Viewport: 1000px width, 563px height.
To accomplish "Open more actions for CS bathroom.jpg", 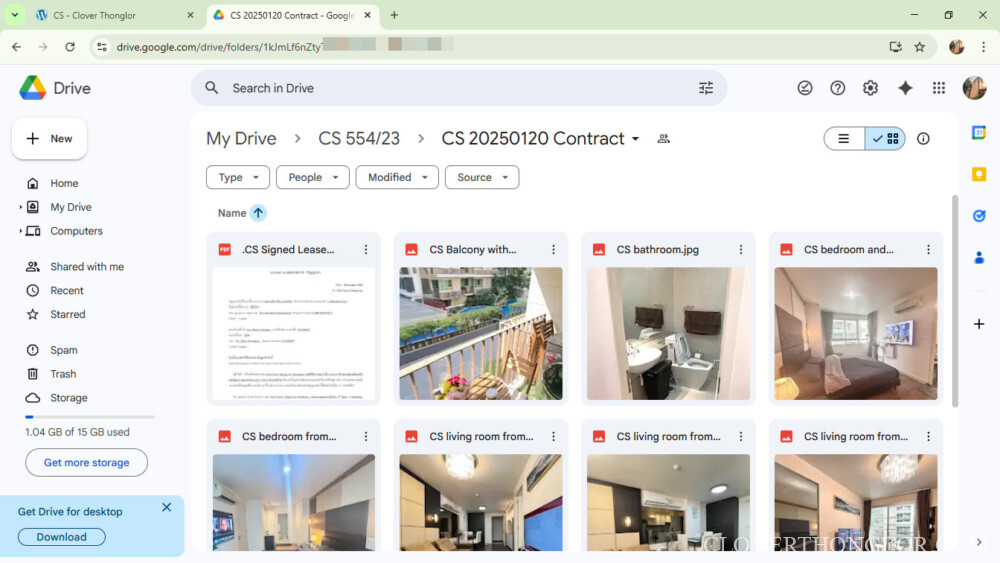I will click(741, 250).
